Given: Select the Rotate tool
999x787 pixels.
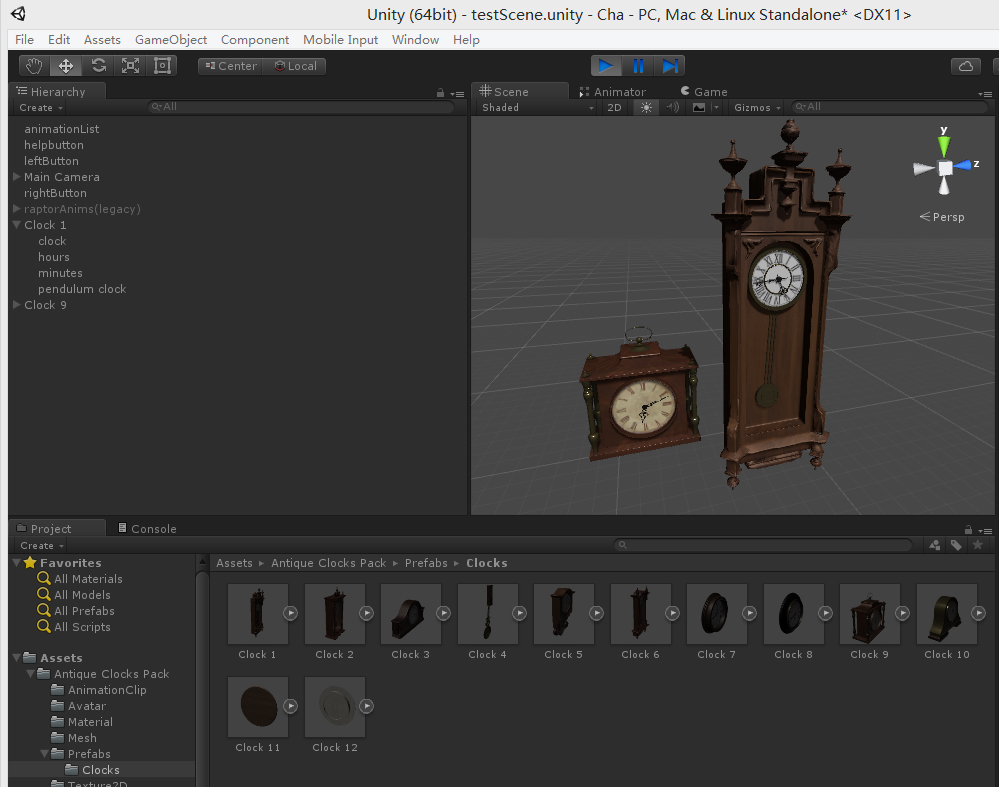Looking at the screenshot, I should [x=98, y=65].
